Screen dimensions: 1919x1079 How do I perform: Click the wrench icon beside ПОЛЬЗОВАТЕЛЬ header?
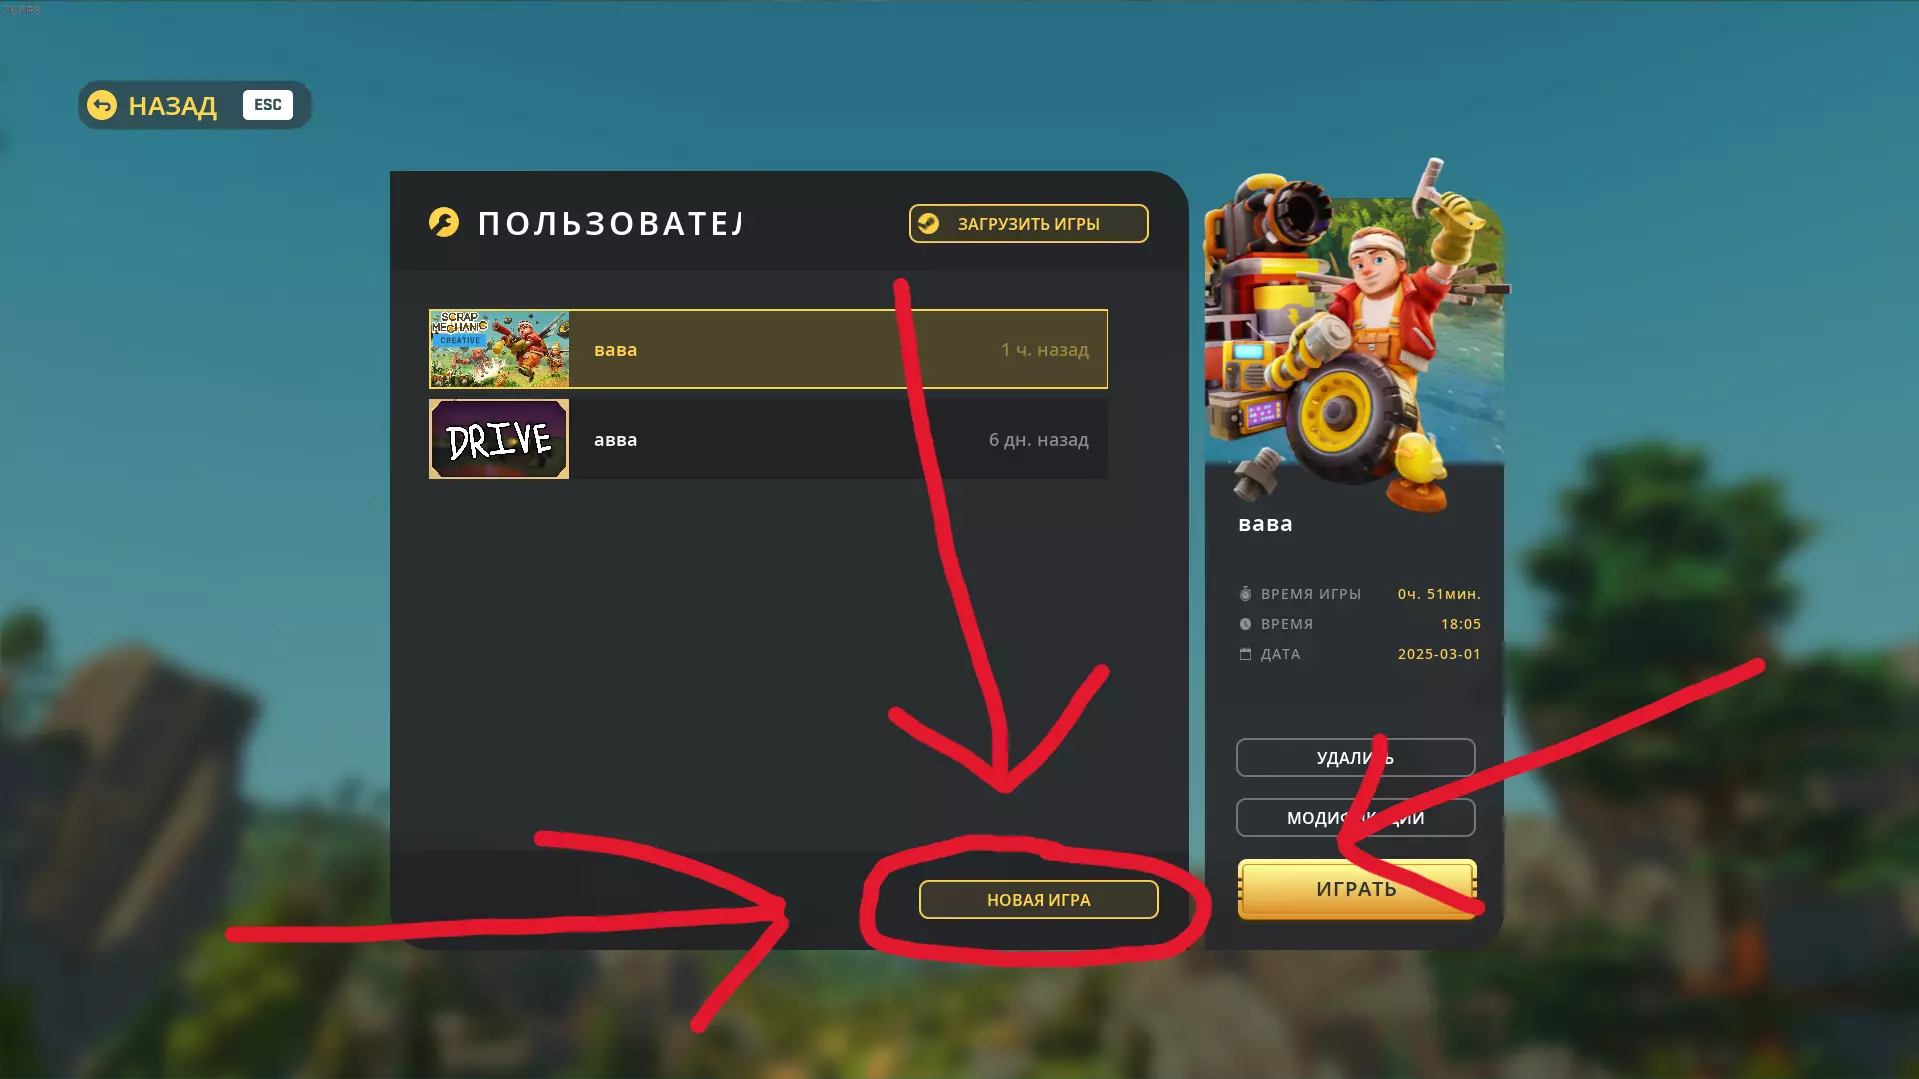click(x=444, y=222)
